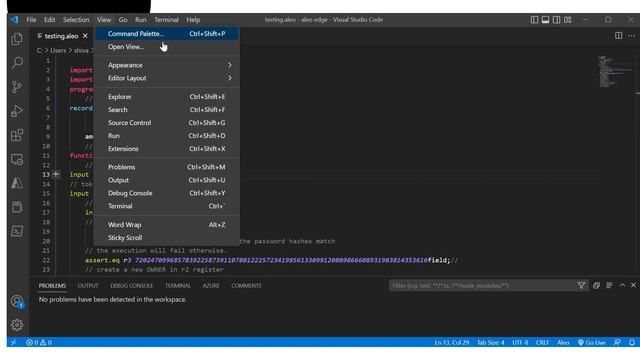Viewport: 640px width, 360px height.
Task: Toggle primary side bar layout icon
Action: point(534,20)
